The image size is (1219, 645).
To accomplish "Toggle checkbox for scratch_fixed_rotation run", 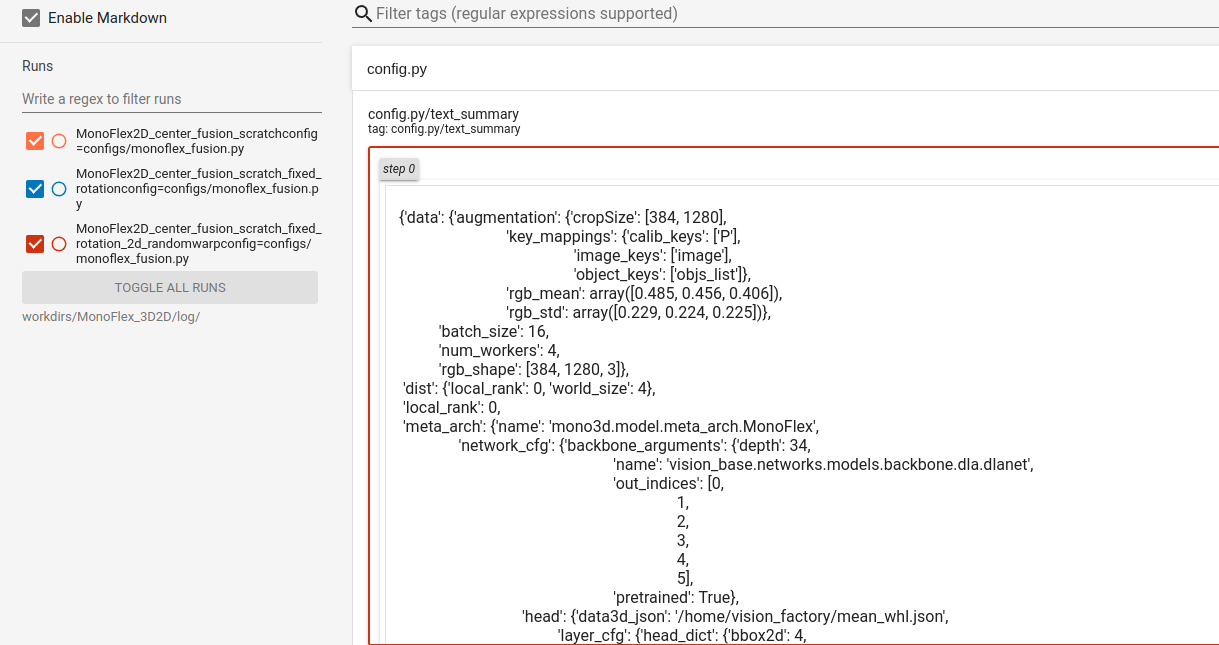I will click(x=35, y=189).
